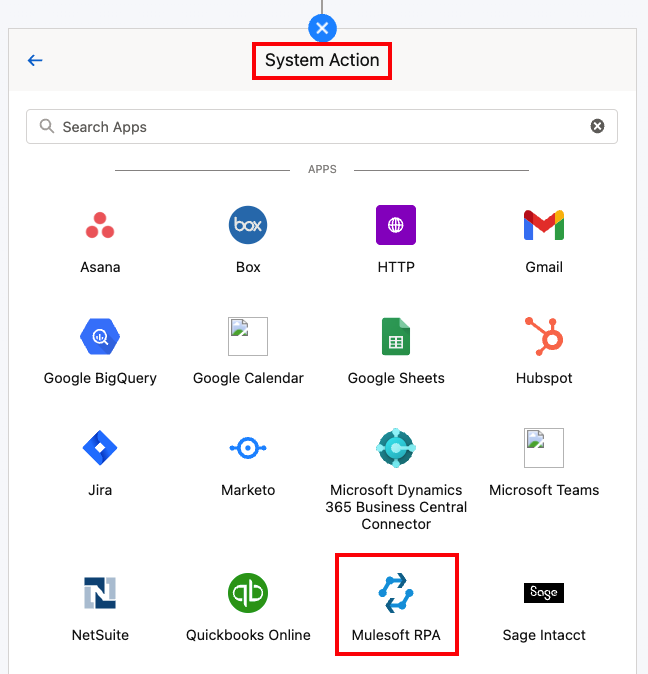This screenshot has width=648, height=674.
Task: Select the Google Sheets icon
Action: click(396, 337)
